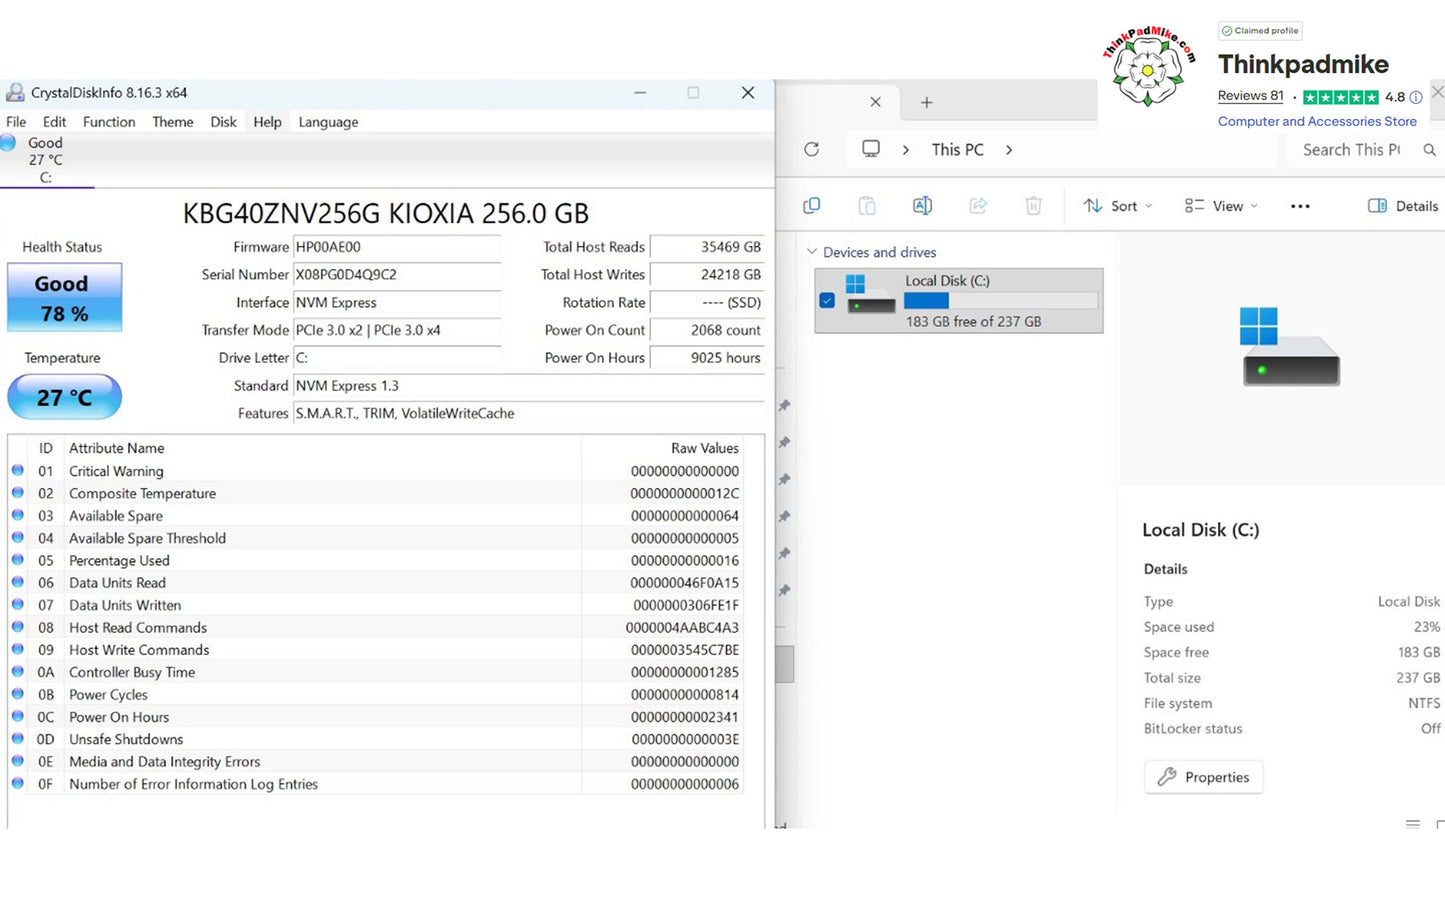Click the Power On Hours value 9025 hours

click(707, 358)
